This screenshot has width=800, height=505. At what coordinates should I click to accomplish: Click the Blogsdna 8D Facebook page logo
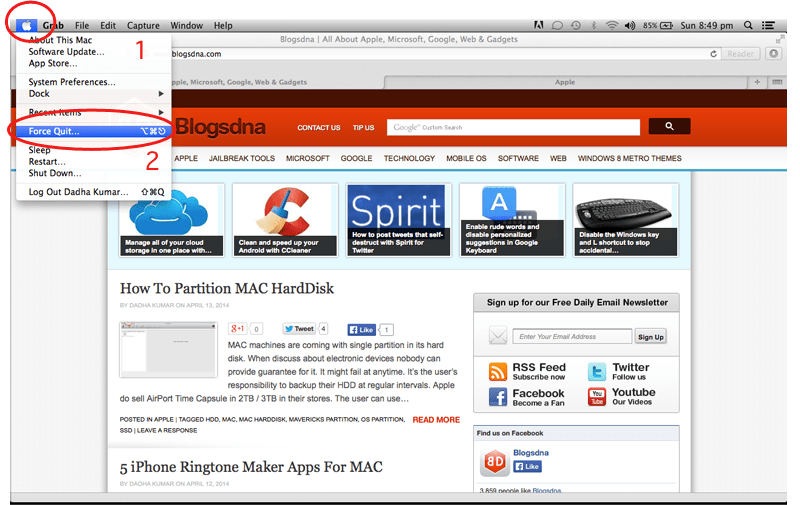(x=494, y=462)
